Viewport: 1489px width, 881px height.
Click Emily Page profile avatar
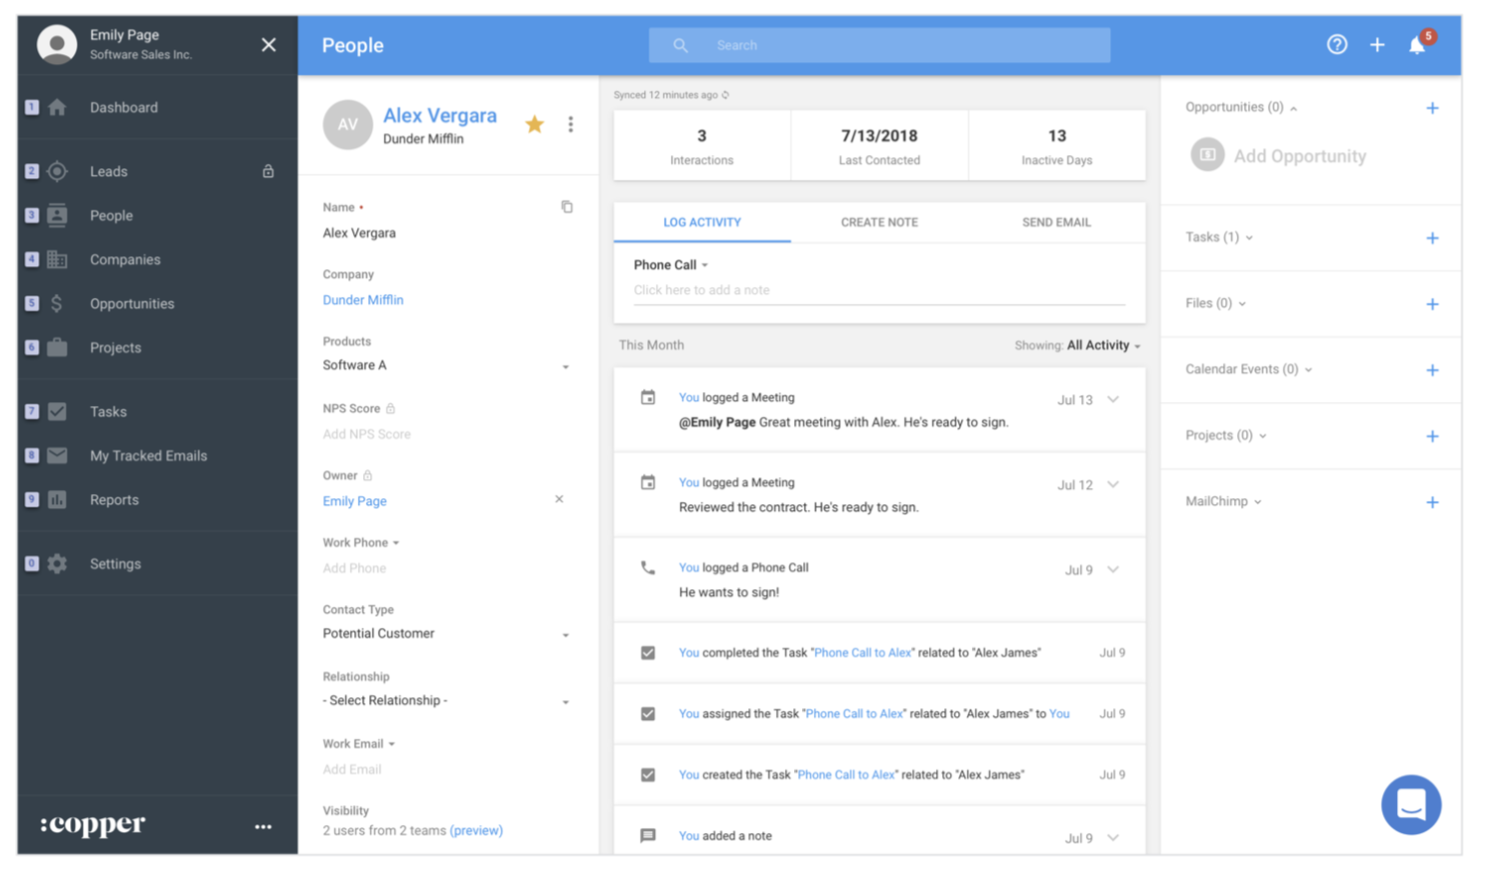57,44
